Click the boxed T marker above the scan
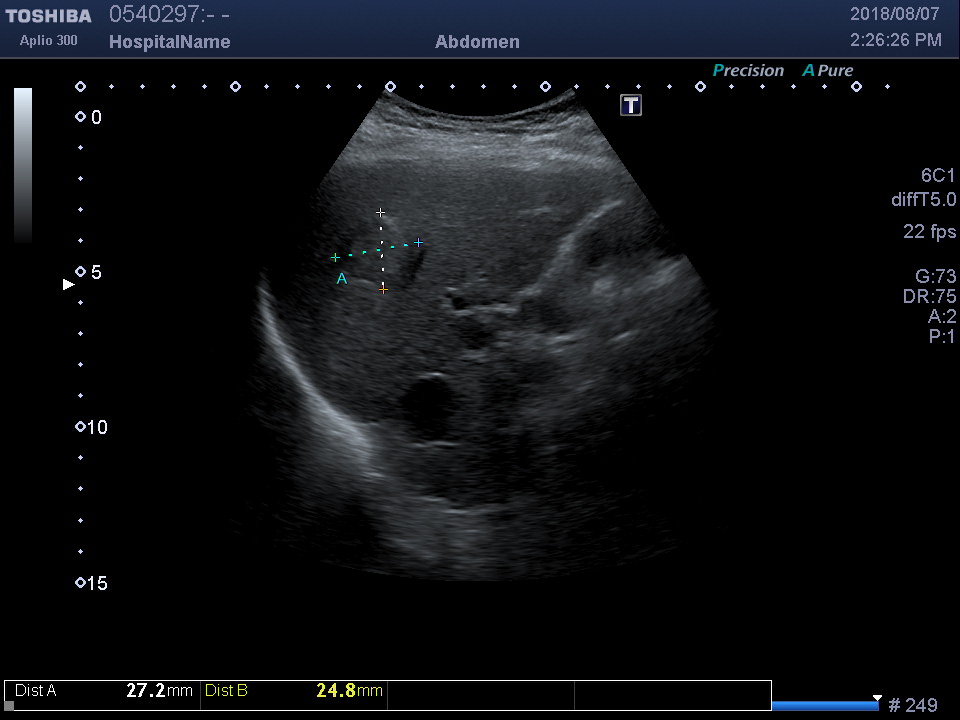This screenshot has height=720, width=960. pyautogui.click(x=631, y=105)
